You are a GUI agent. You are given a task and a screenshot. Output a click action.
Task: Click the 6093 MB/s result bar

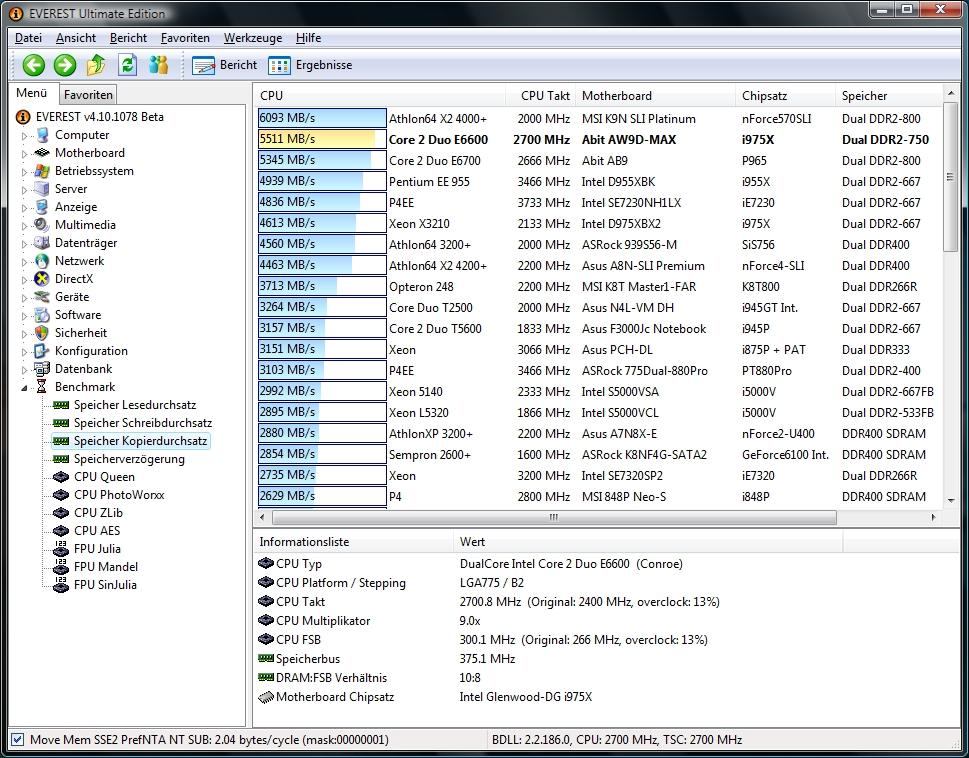[x=322, y=118]
